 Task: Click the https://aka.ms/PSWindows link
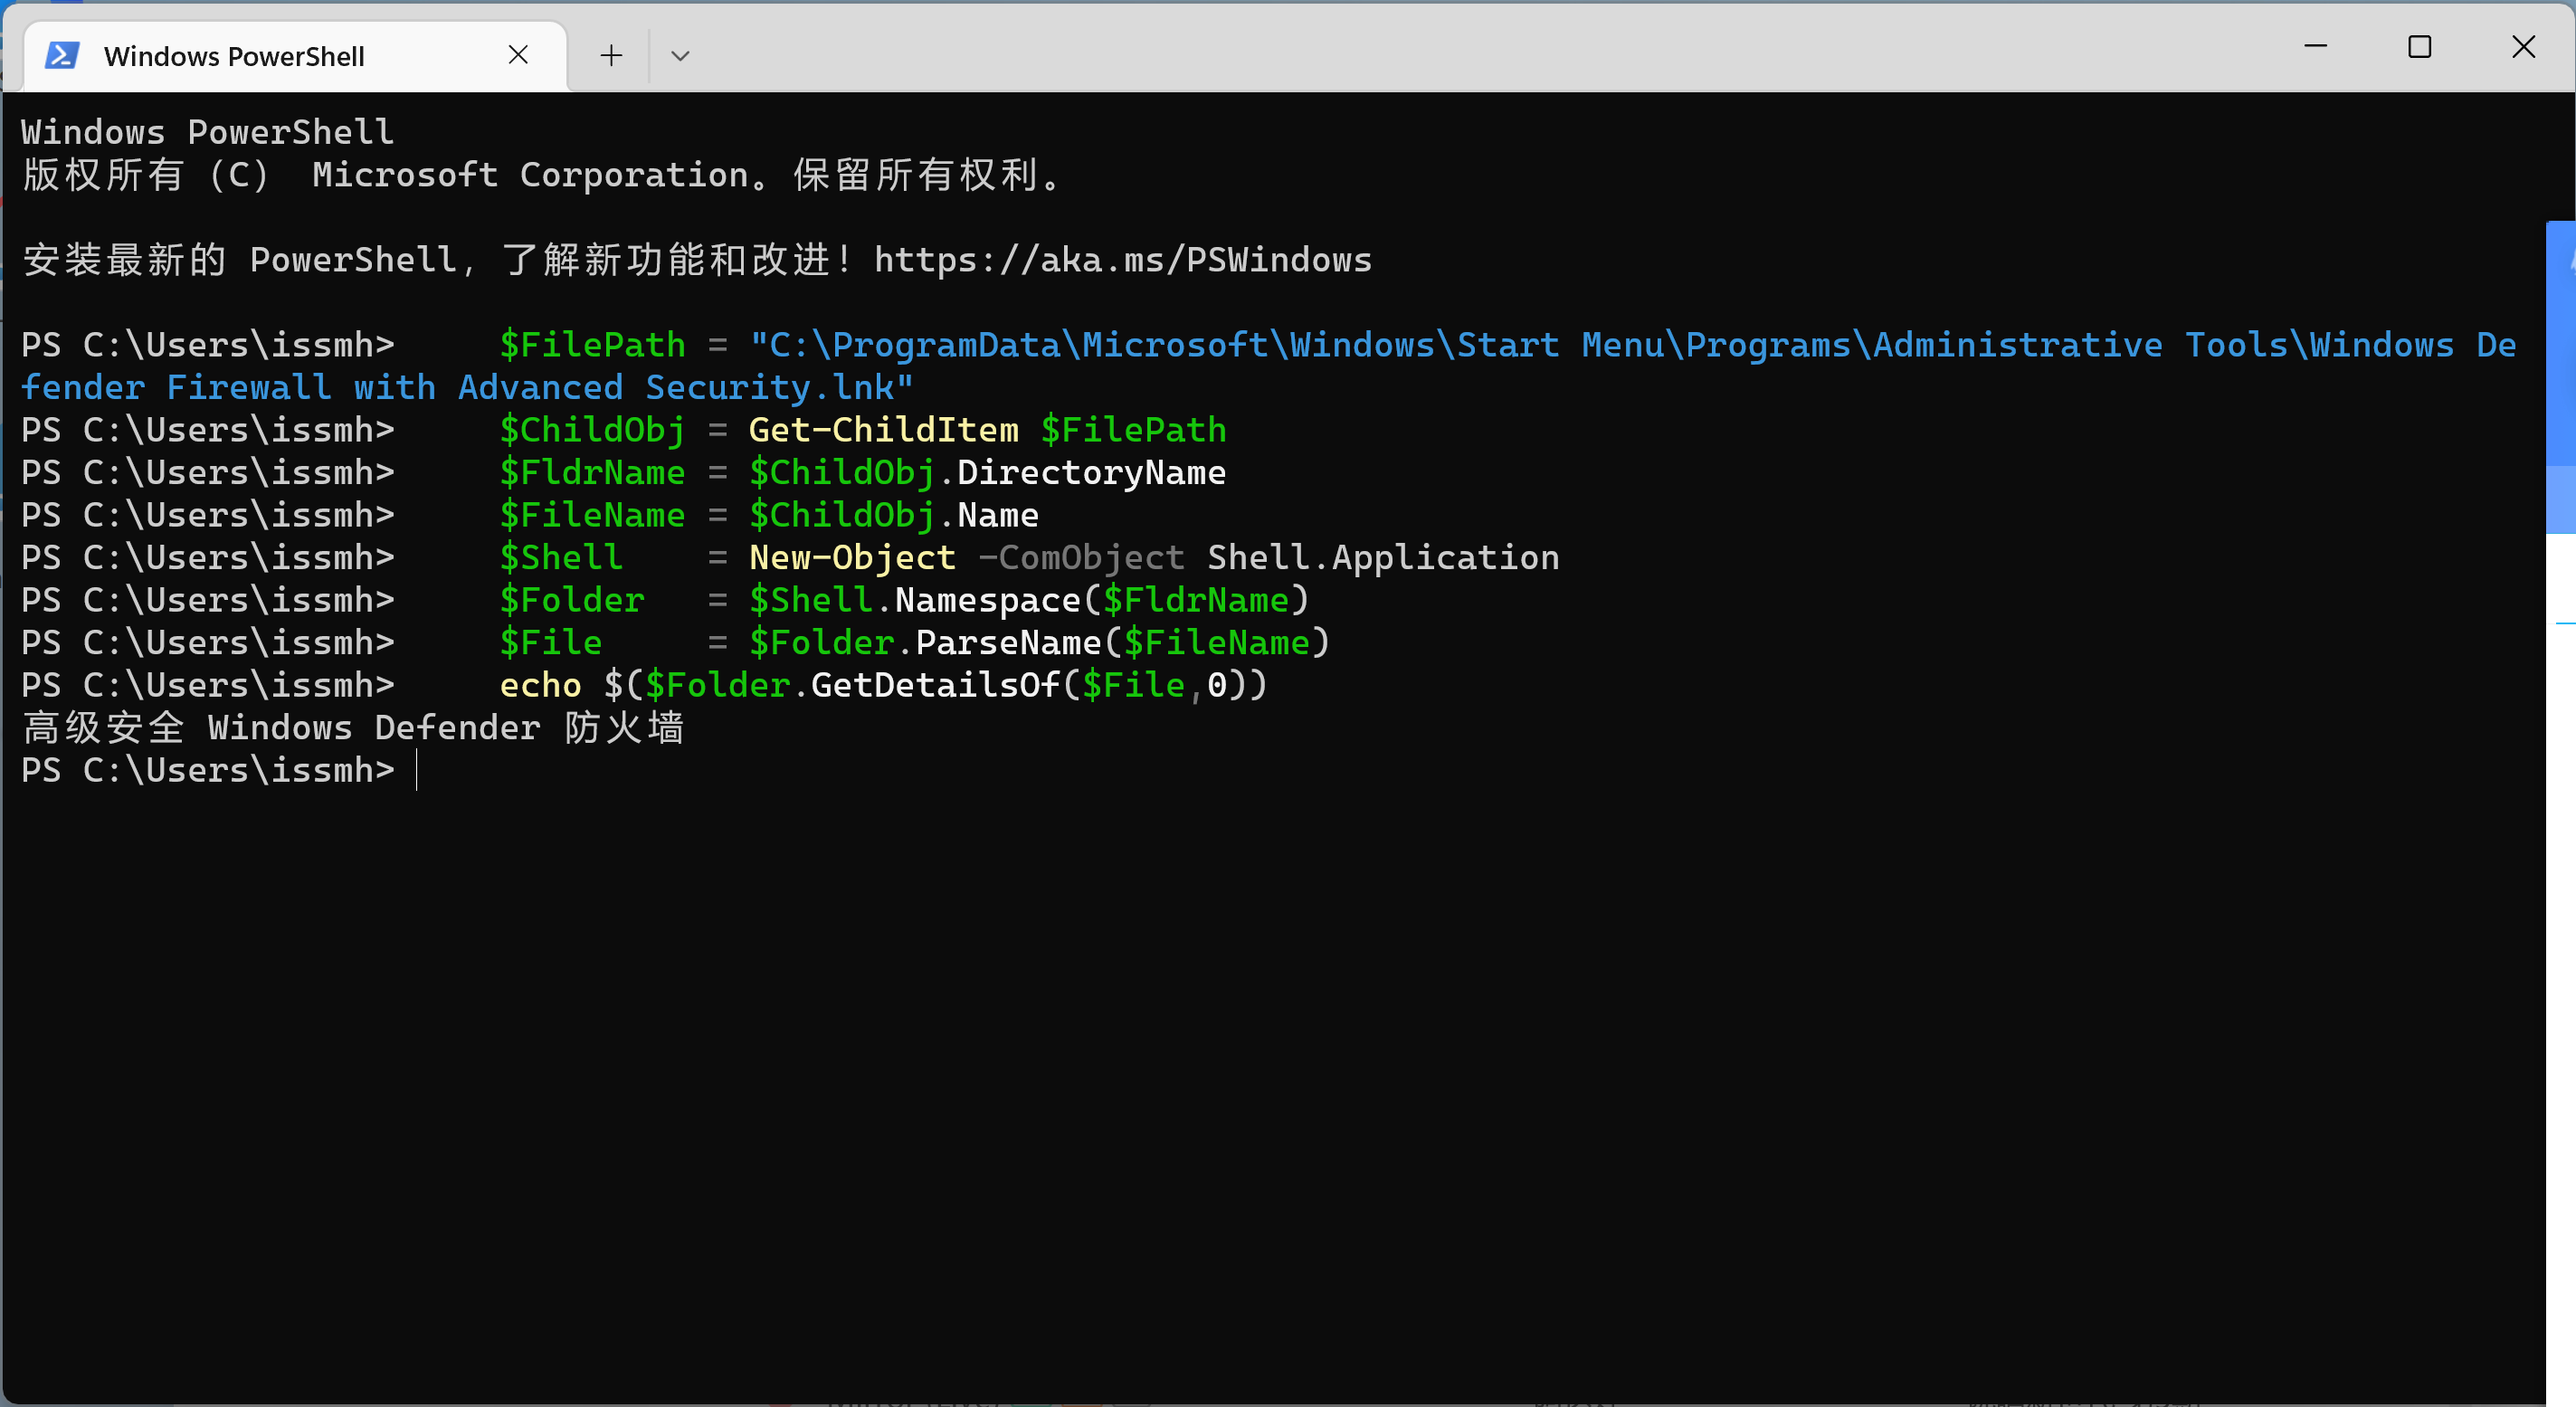point(1122,260)
